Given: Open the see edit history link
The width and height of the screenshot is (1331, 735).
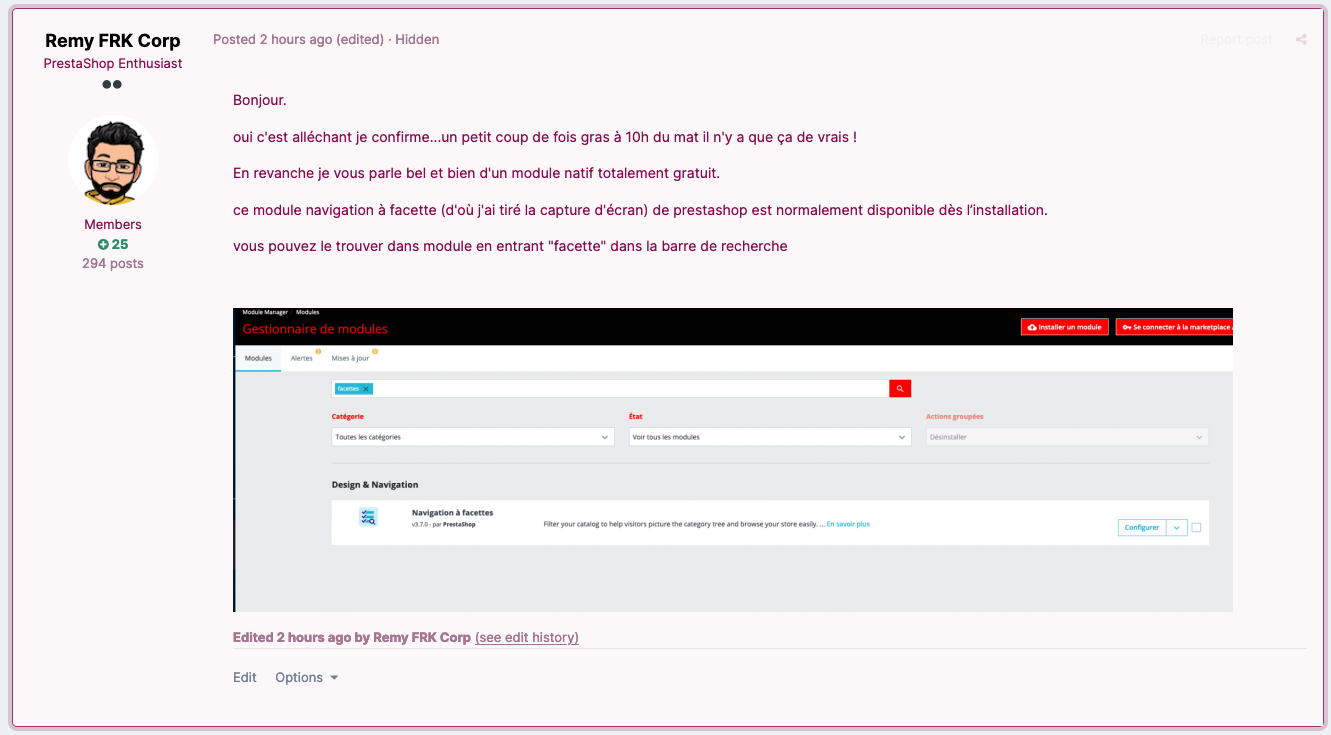Looking at the screenshot, I should coord(527,637).
